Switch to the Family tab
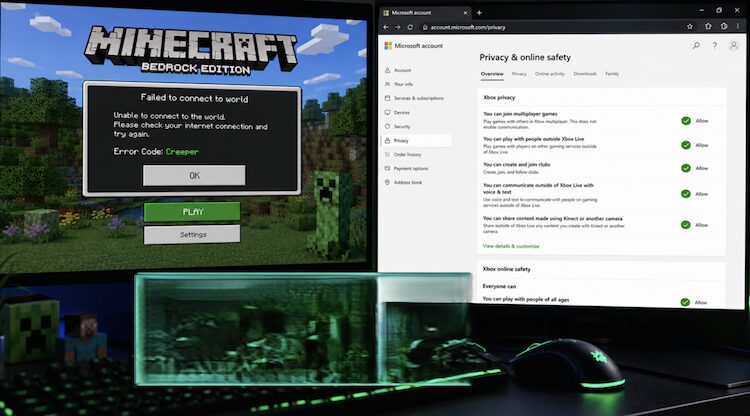This screenshot has width=750, height=416. [x=612, y=74]
